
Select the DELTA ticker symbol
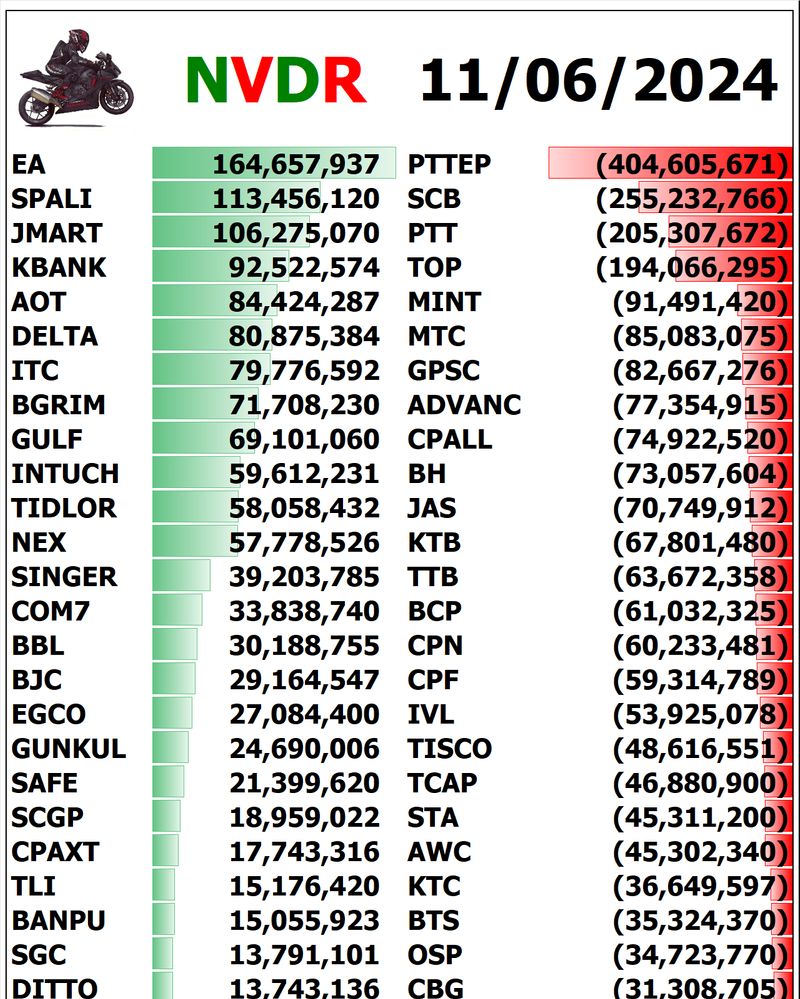click(55, 336)
